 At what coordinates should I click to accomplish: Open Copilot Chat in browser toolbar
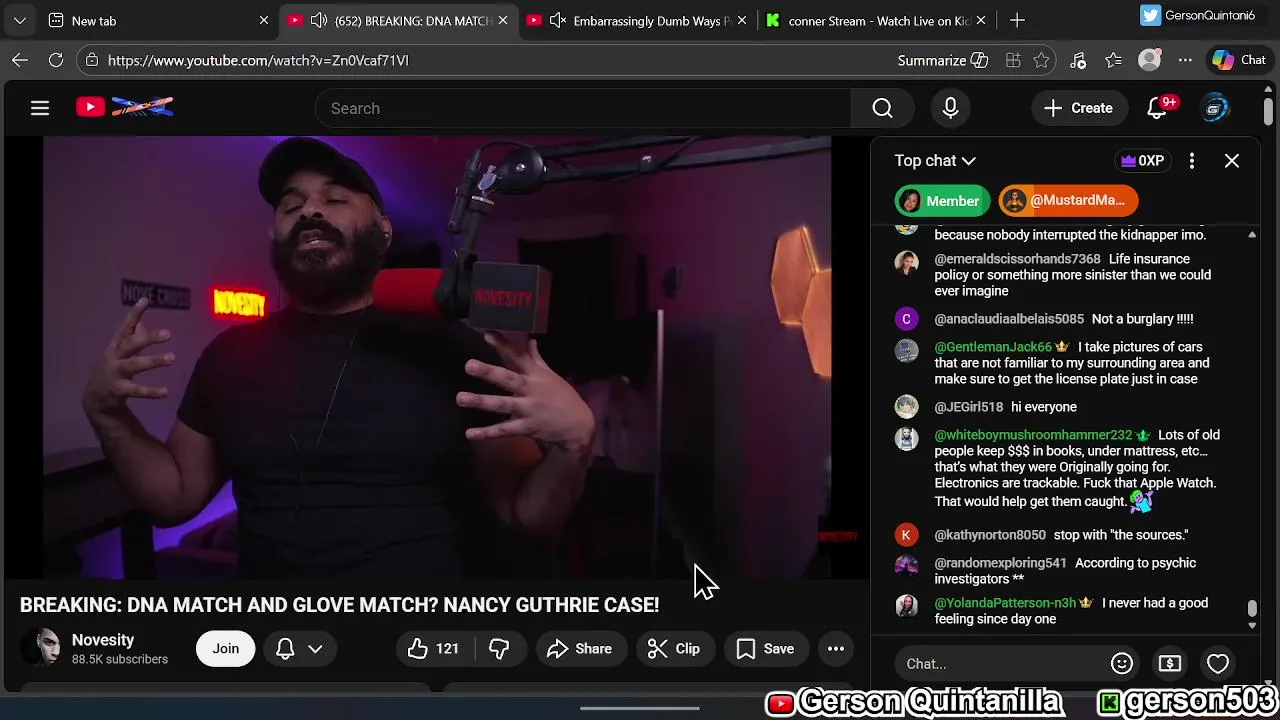(1240, 60)
